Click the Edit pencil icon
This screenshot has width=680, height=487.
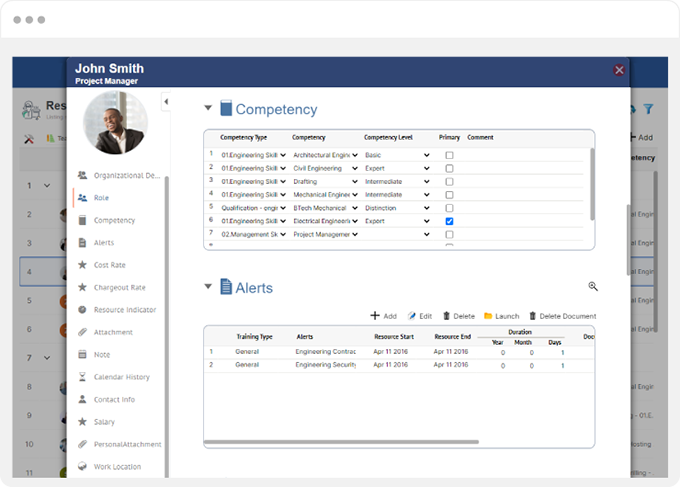pos(412,316)
